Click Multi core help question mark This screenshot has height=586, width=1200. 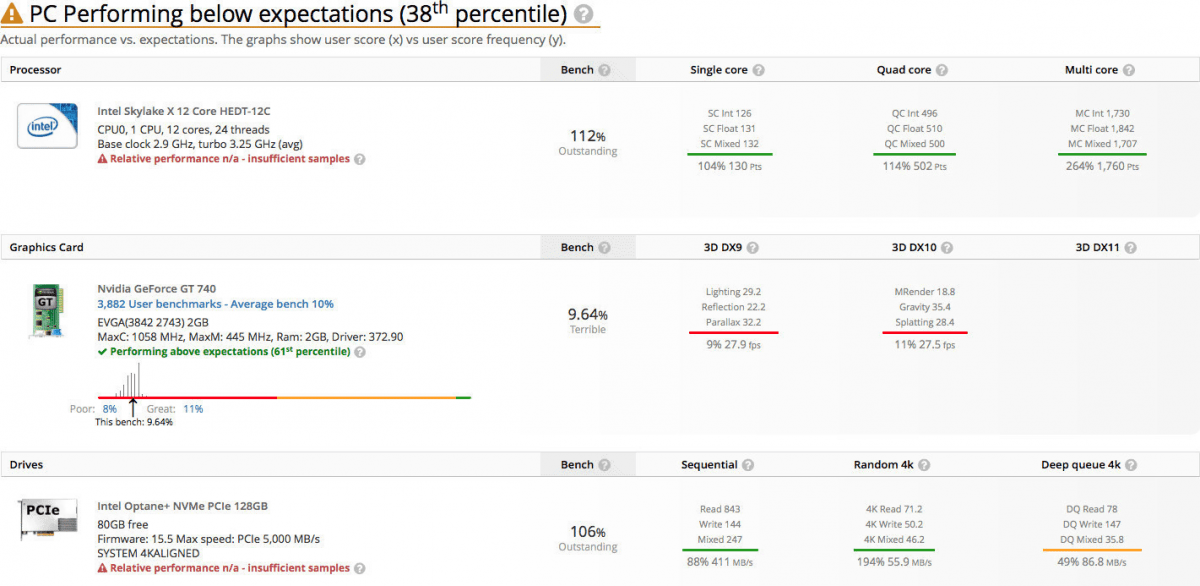click(1129, 70)
